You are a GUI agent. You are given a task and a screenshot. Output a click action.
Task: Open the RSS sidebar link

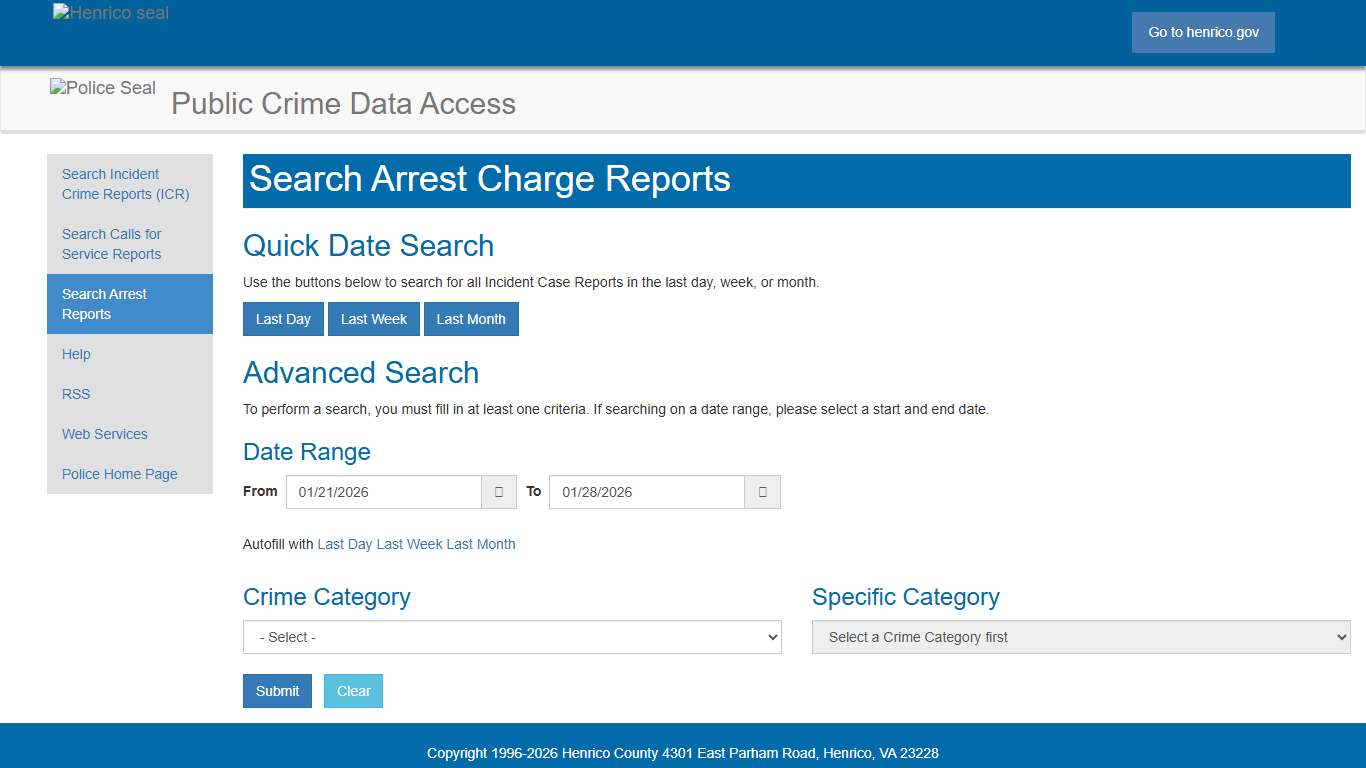point(75,394)
